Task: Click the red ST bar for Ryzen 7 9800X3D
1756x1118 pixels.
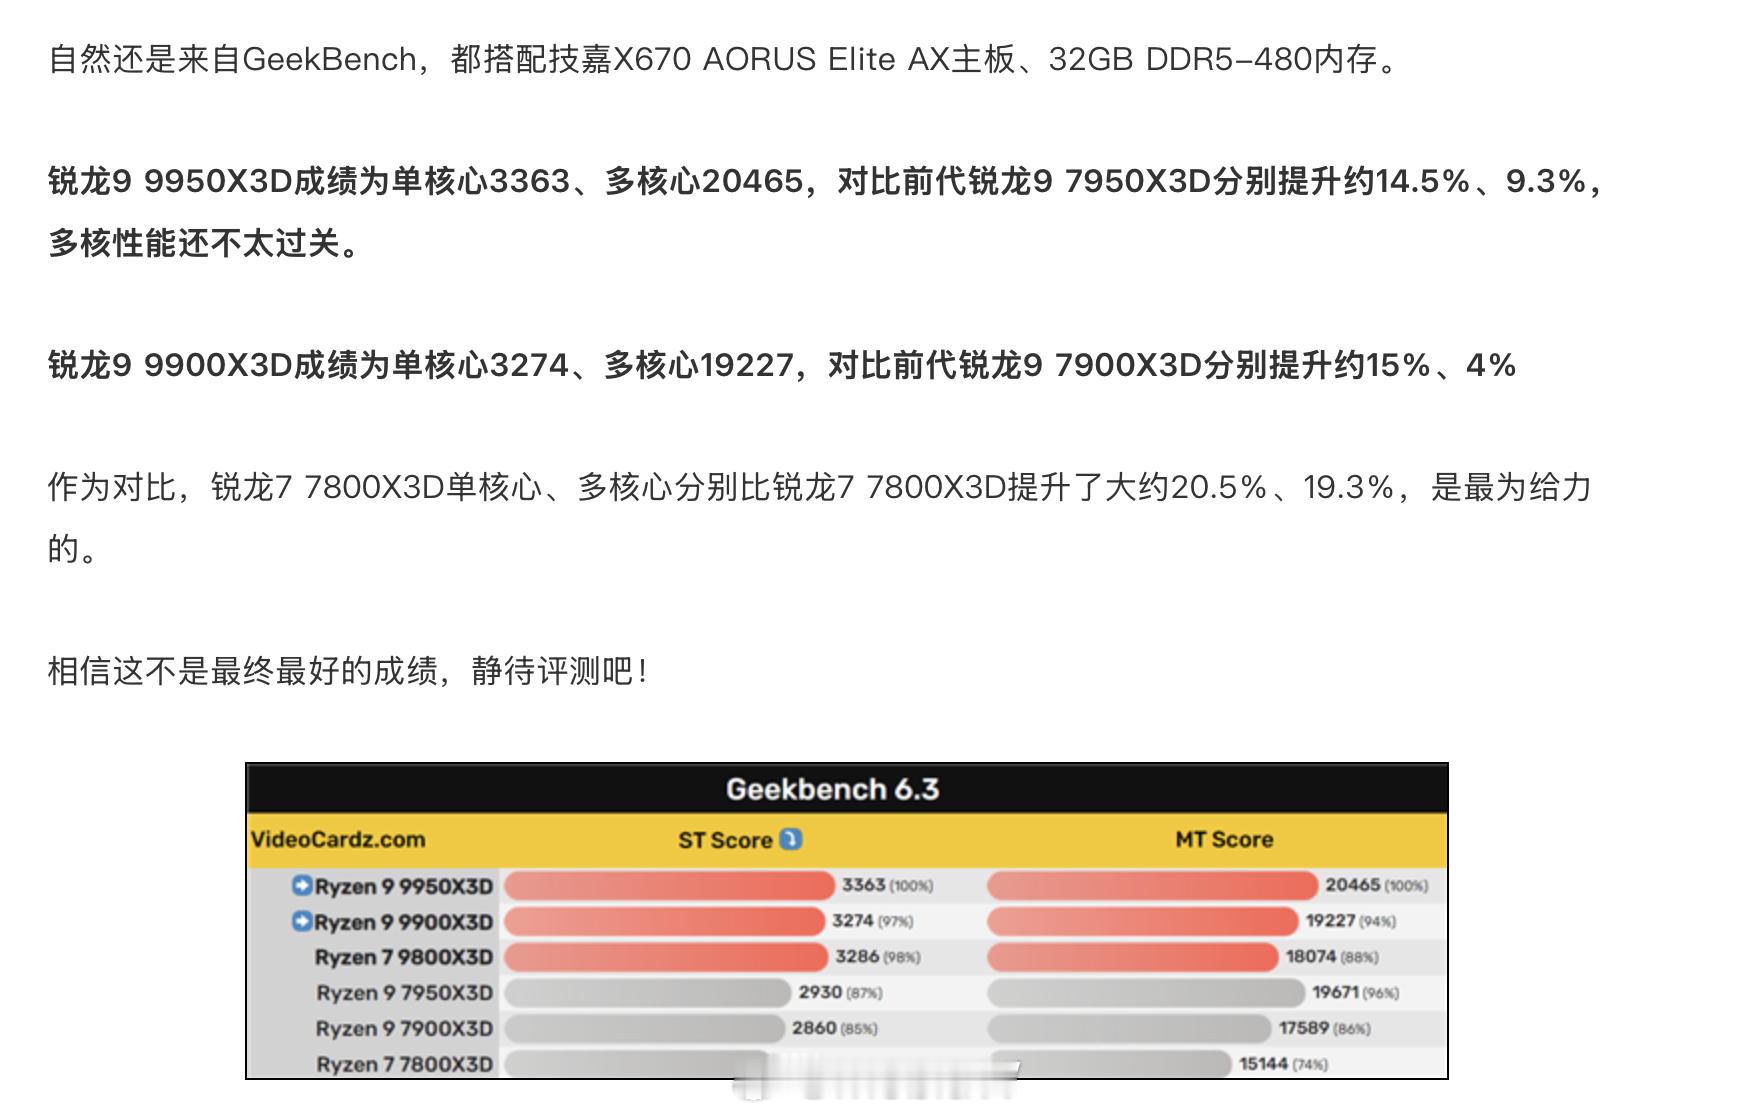Action: pos(666,957)
